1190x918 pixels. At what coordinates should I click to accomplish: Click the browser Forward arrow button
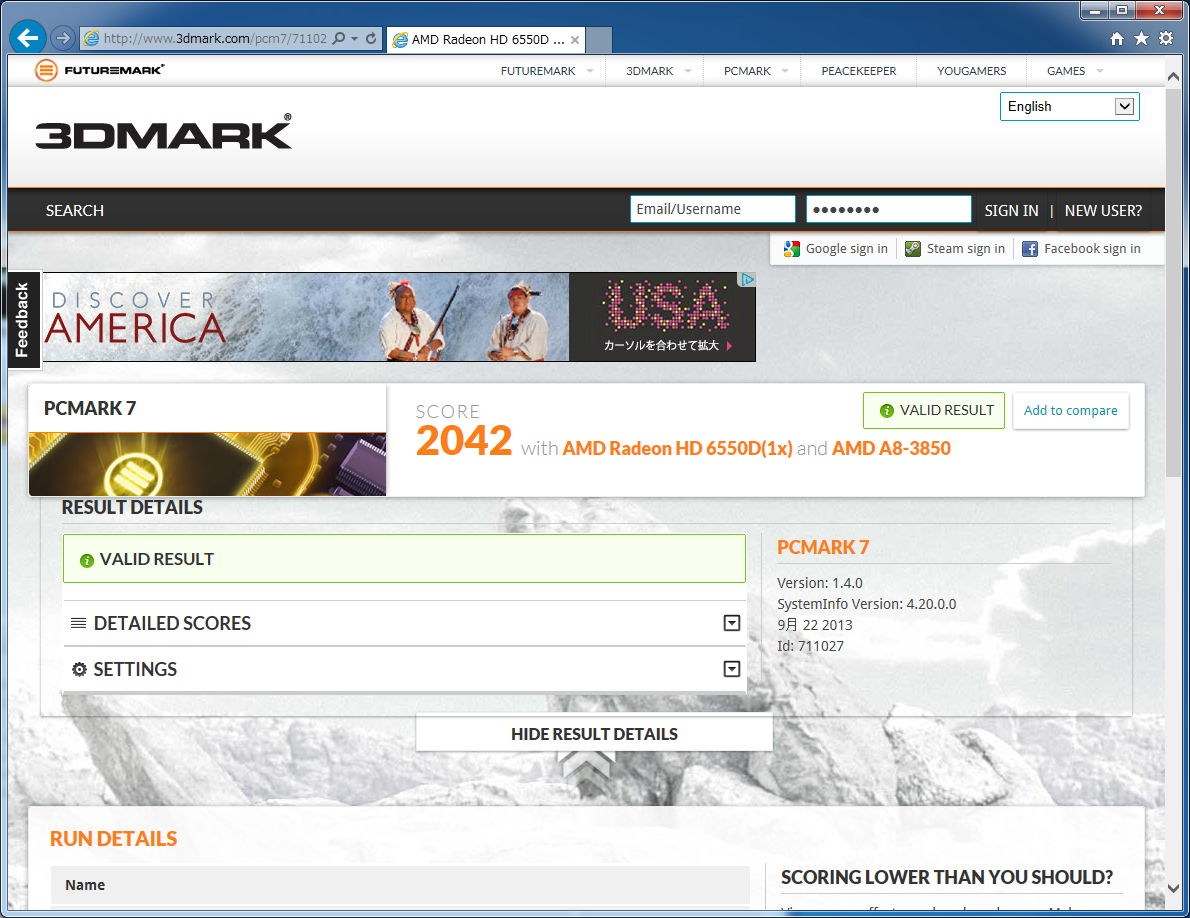coord(63,38)
